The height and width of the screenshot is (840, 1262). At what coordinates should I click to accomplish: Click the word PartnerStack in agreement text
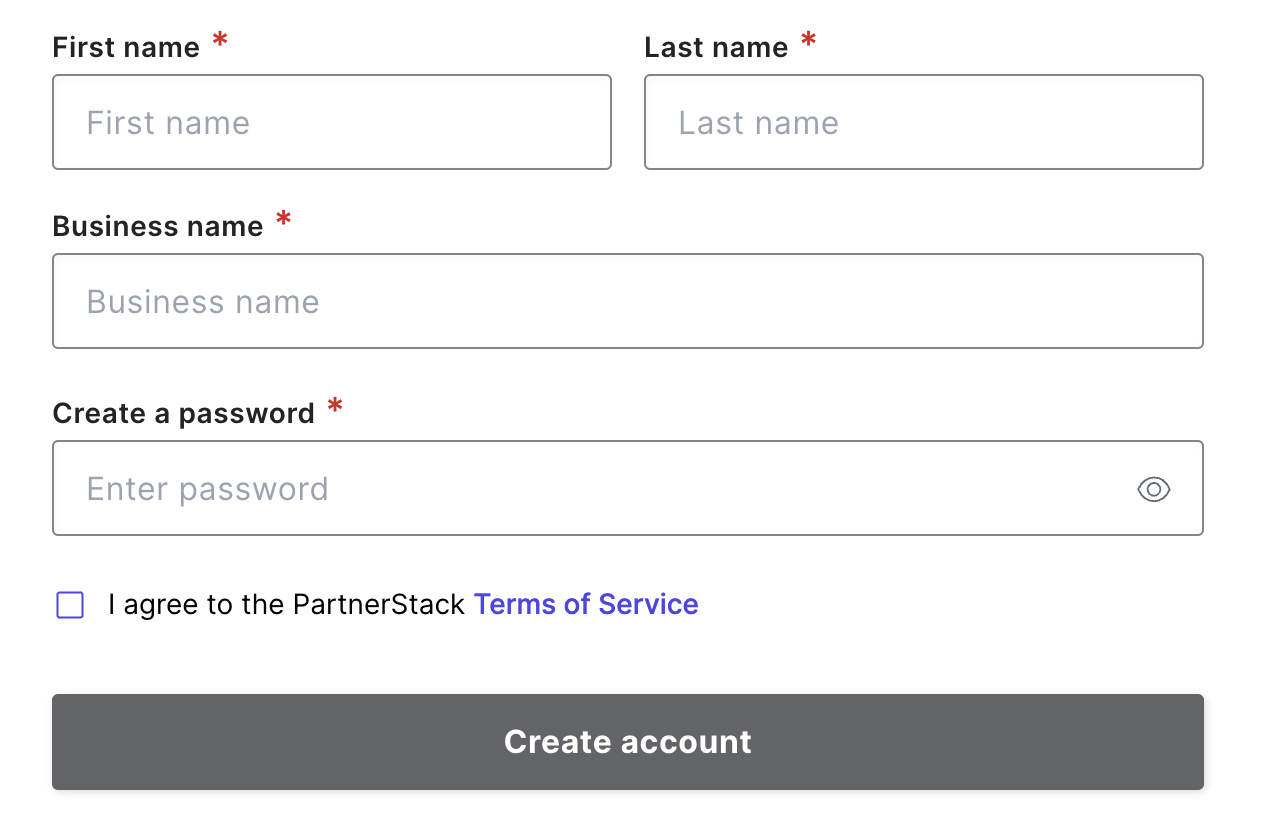(x=379, y=604)
